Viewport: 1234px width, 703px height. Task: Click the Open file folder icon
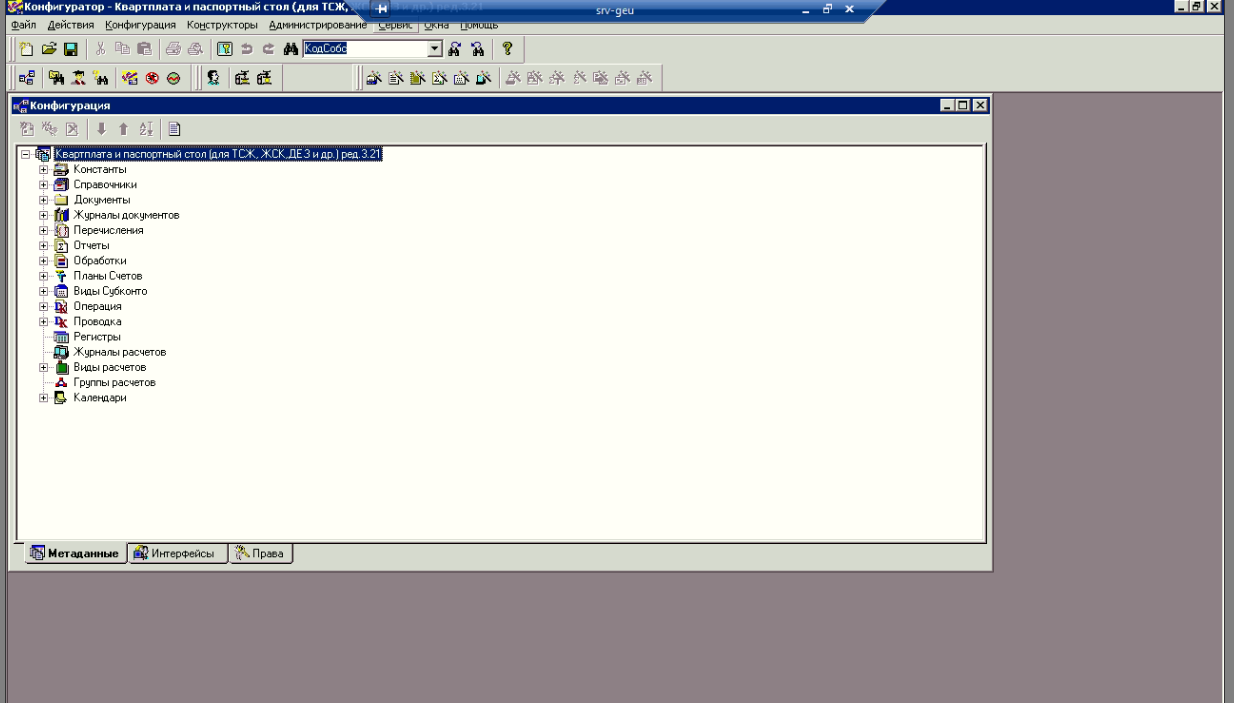[50, 48]
